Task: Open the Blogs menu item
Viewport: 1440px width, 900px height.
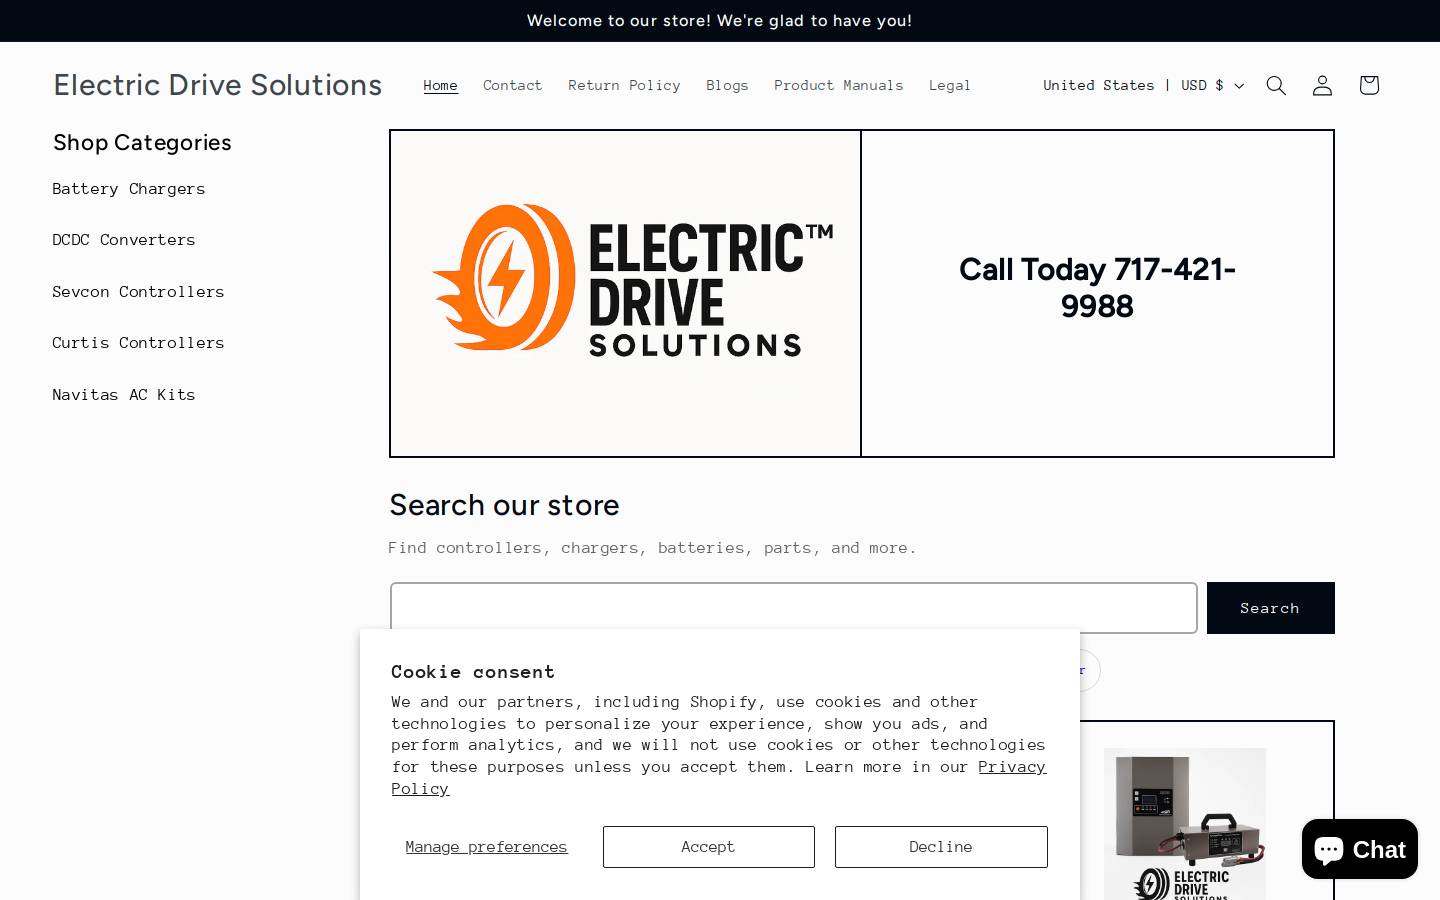Action: click(727, 85)
